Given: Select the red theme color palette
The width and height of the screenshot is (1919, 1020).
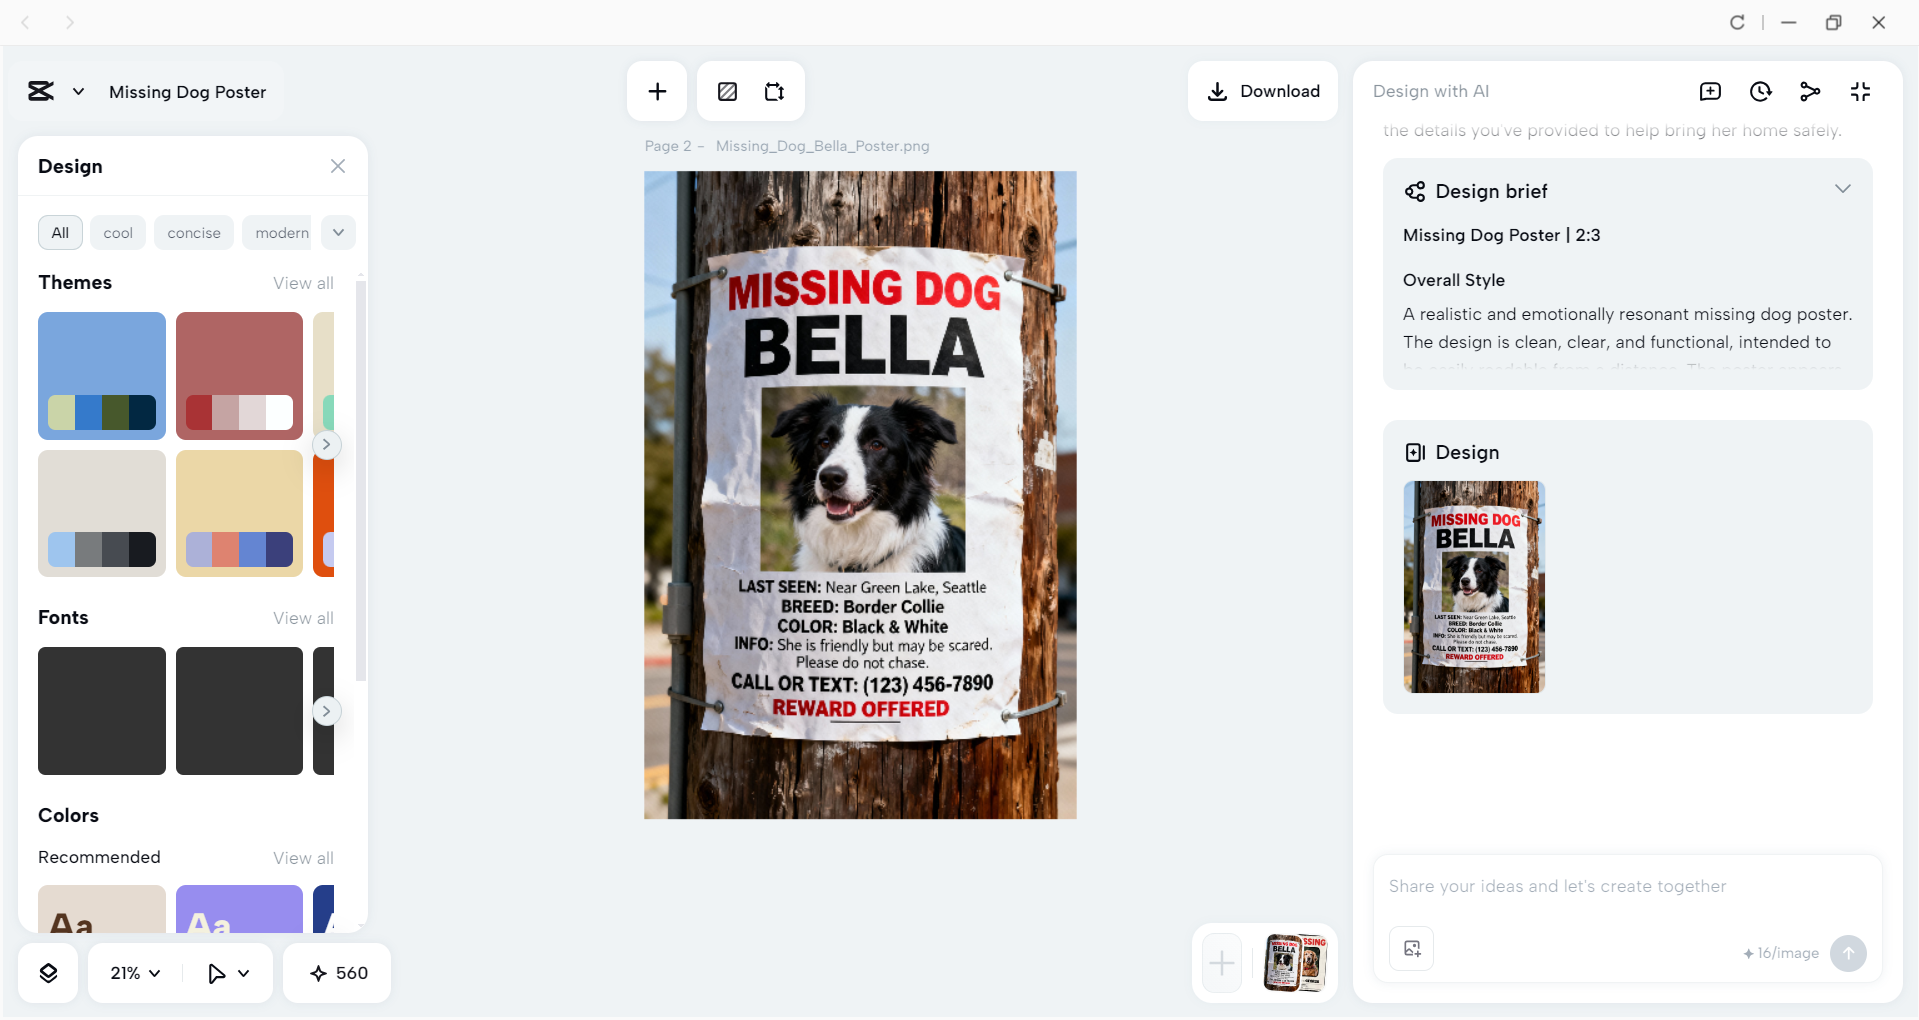Looking at the screenshot, I should point(239,376).
